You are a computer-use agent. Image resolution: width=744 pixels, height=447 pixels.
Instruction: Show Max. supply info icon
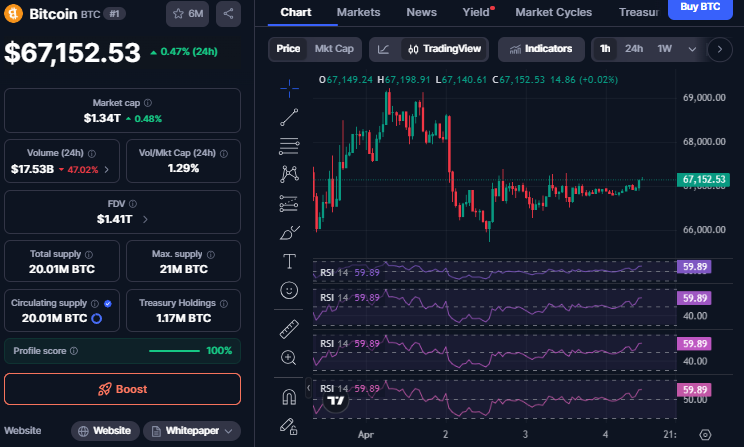pyautogui.click(x=211, y=255)
